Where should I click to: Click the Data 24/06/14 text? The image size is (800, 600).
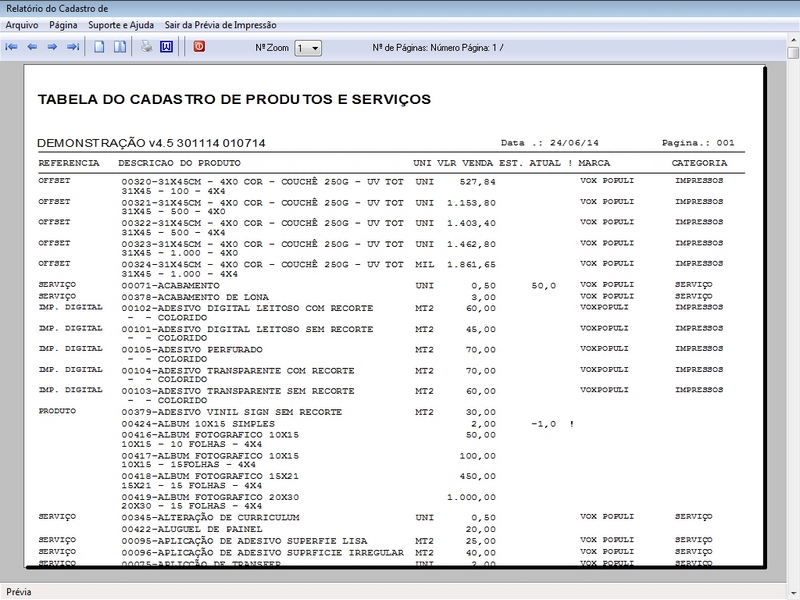[x=549, y=143]
